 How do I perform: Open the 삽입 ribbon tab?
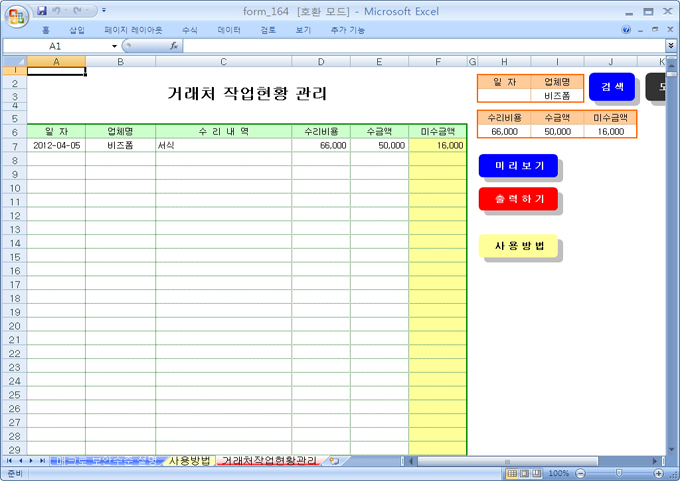pyautogui.click(x=77, y=30)
